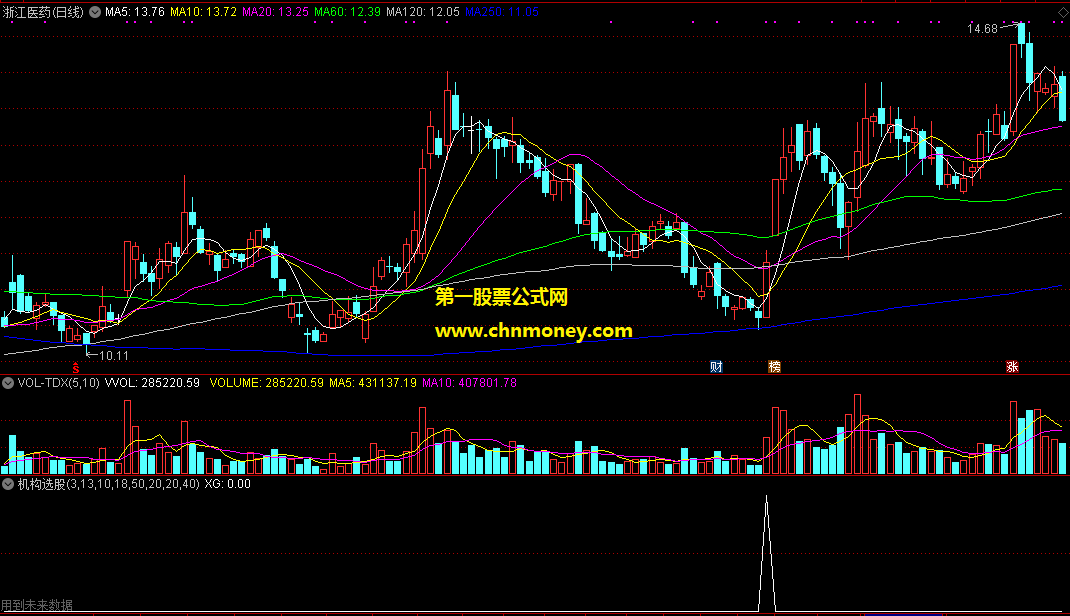Viewport: 1070px width, 616px height.
Task: Click the XG: 0.00 value
Action: click(228, 484)
